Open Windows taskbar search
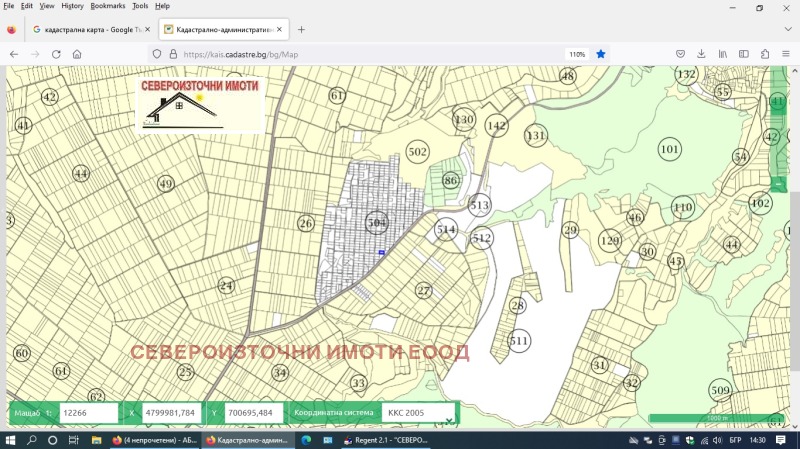Viewport: 800px width, 449px height. [32, 440]
